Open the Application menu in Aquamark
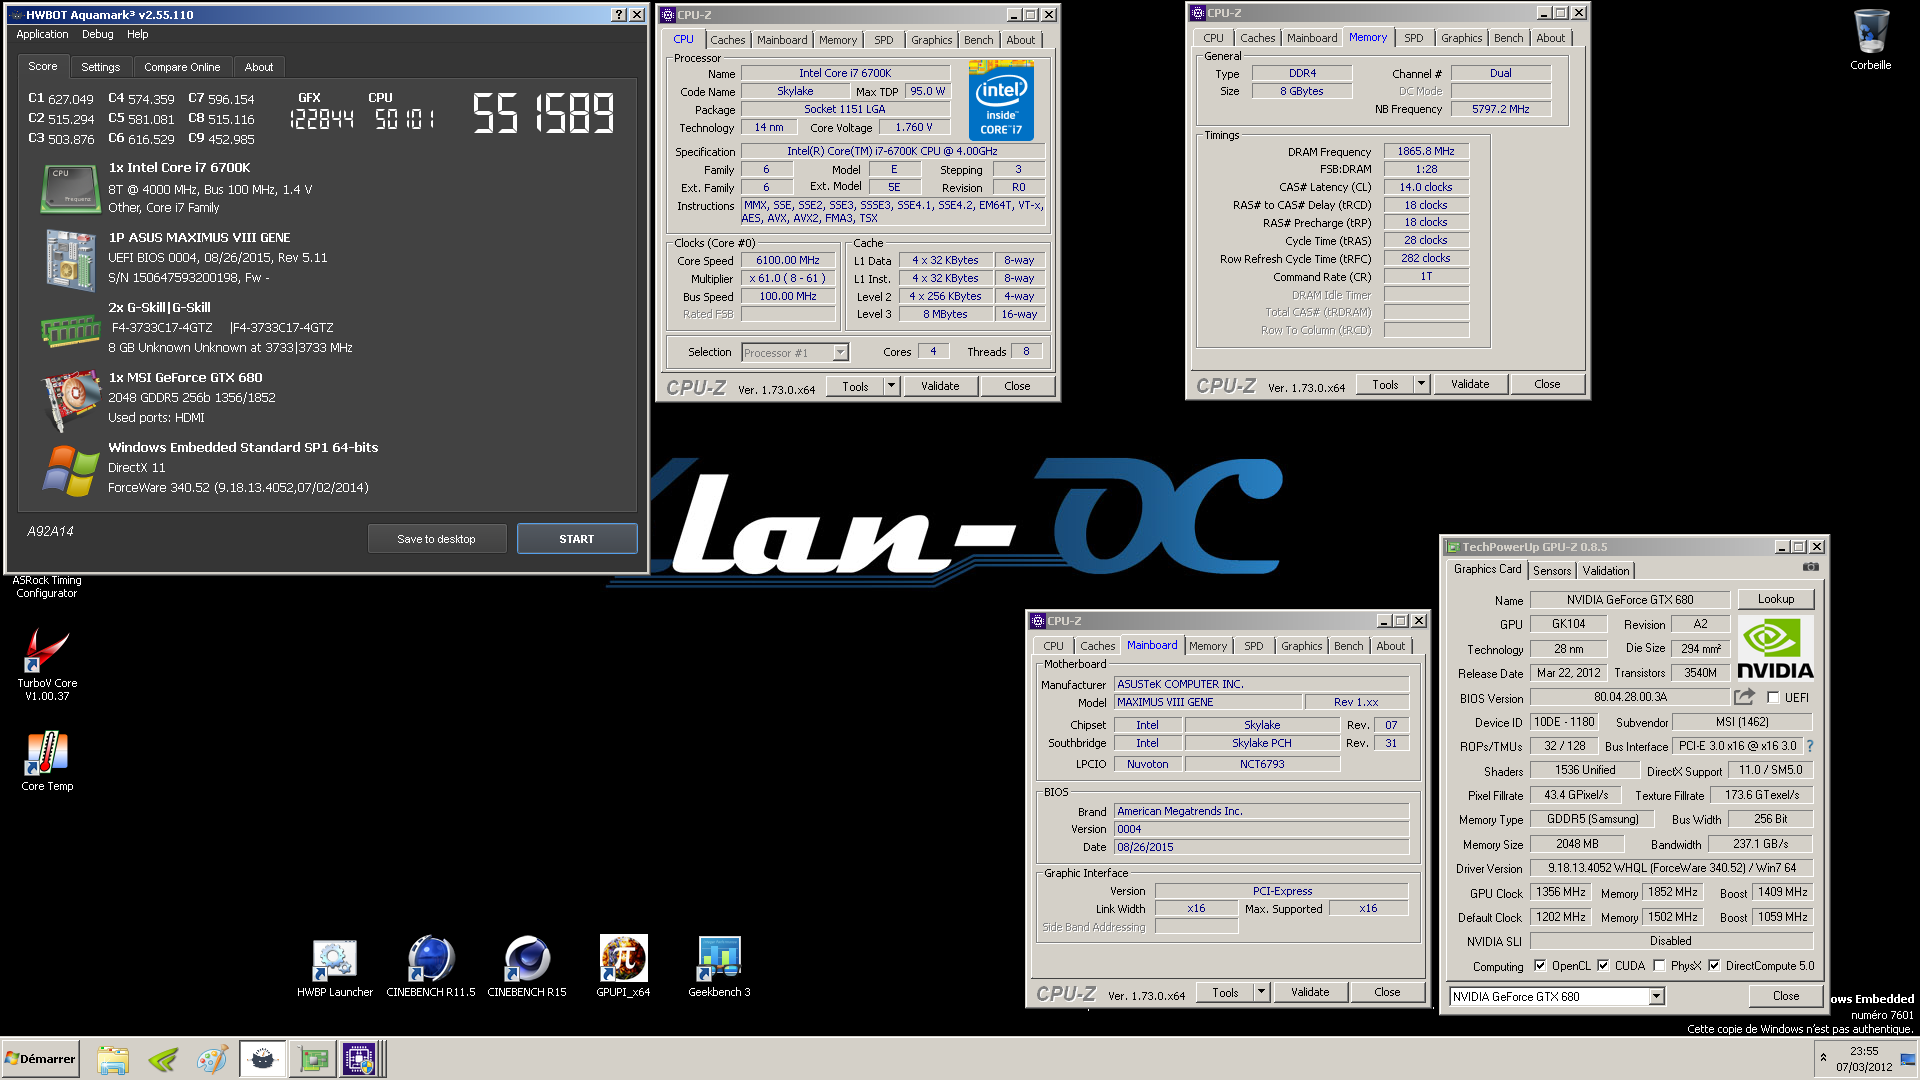This screenshot has height=1080, width=1920. coord(42,34)
